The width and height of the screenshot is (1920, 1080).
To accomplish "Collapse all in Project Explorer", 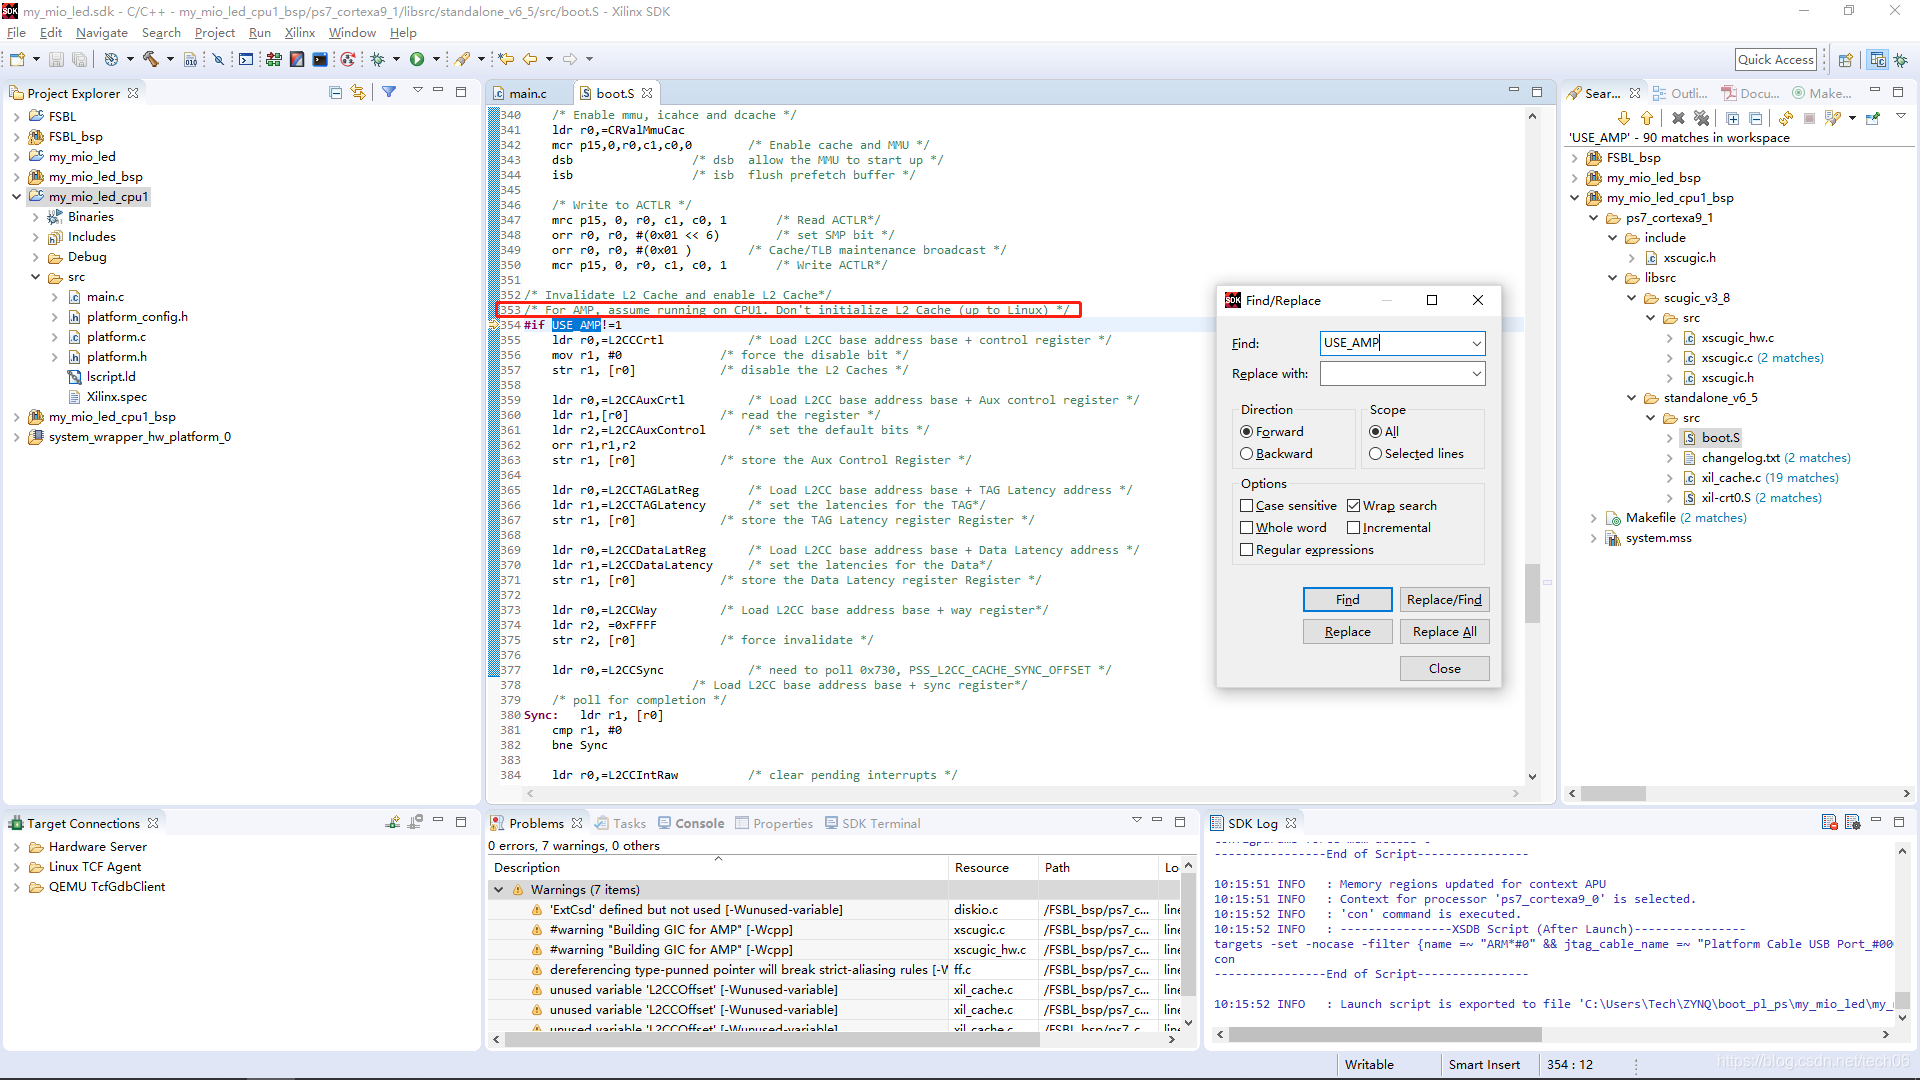I will [335, 92].
